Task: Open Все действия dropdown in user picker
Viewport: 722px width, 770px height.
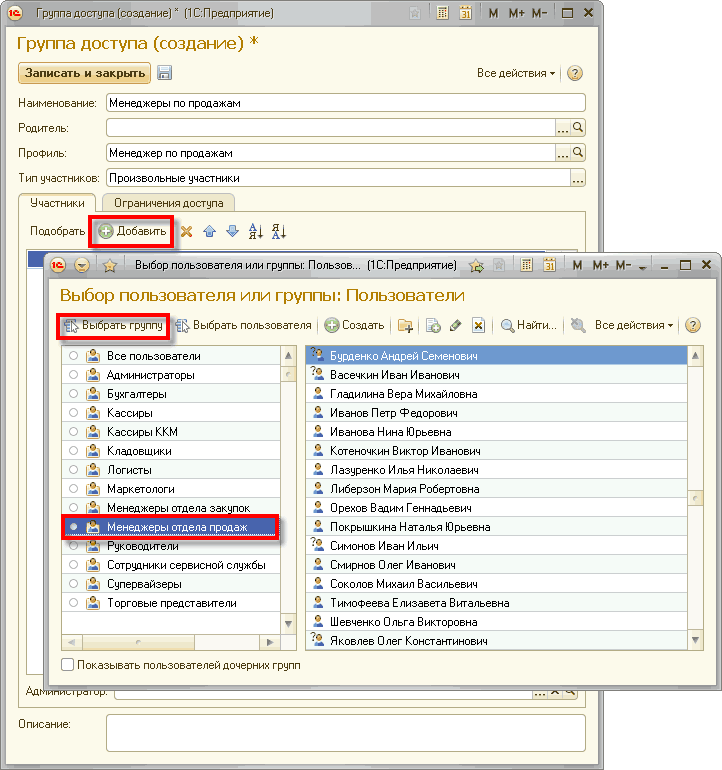Action: 634,325
